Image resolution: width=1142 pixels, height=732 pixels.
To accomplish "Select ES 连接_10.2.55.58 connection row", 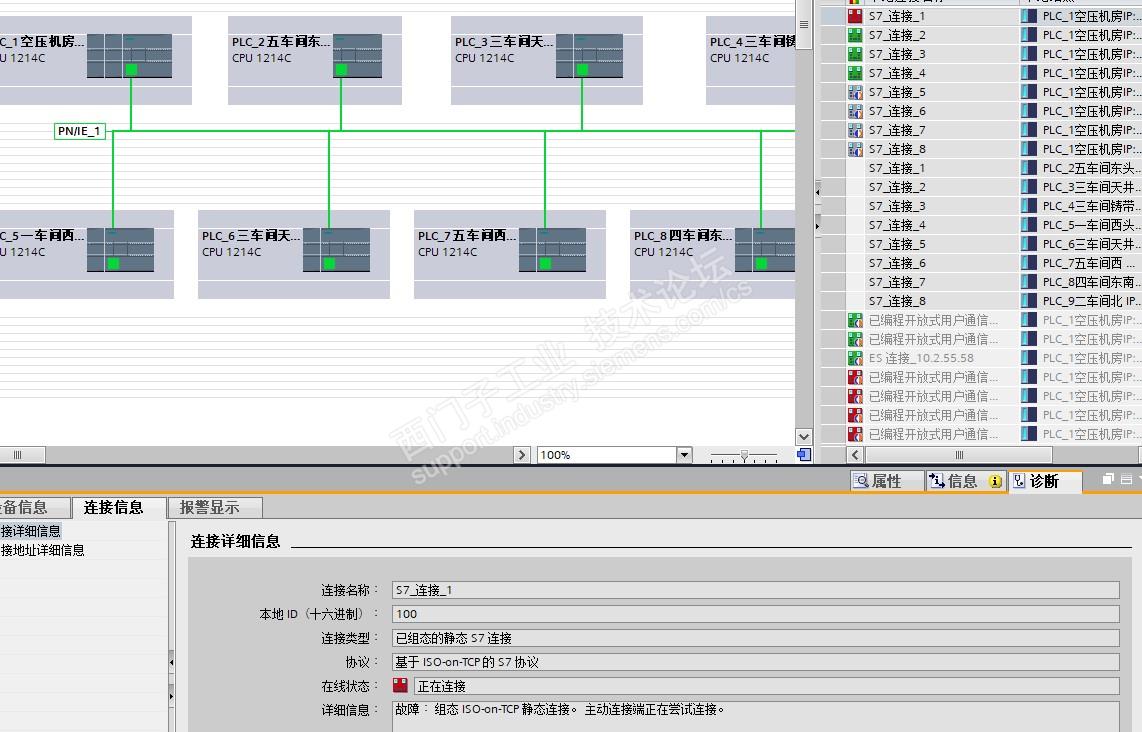I will (981, 358).
